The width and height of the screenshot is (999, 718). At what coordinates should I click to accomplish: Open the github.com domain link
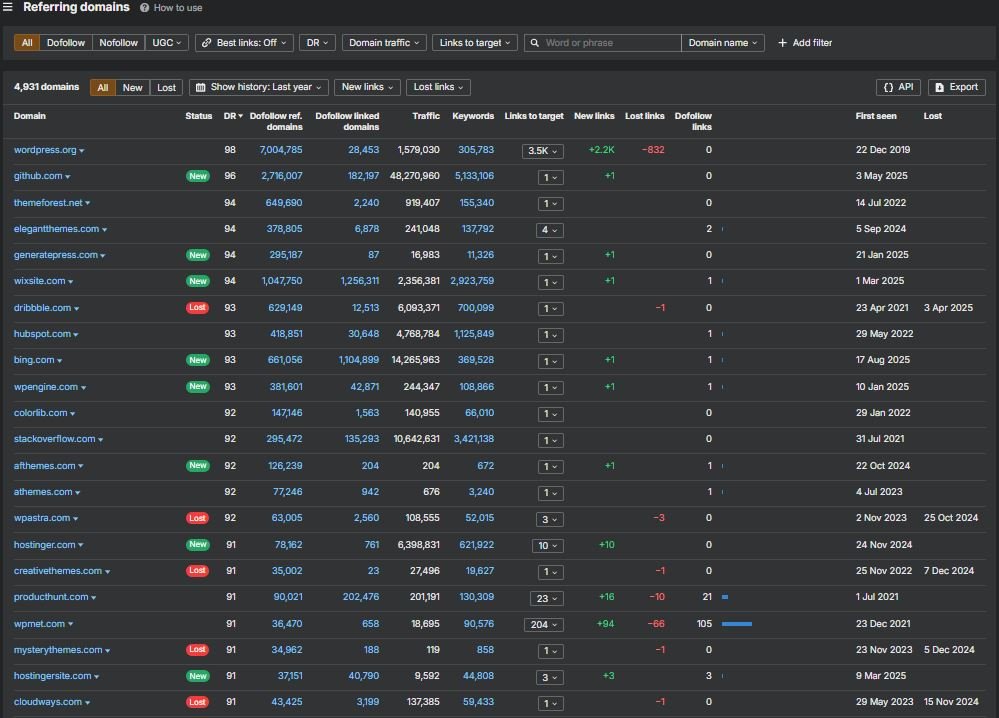tap(38, 176)
